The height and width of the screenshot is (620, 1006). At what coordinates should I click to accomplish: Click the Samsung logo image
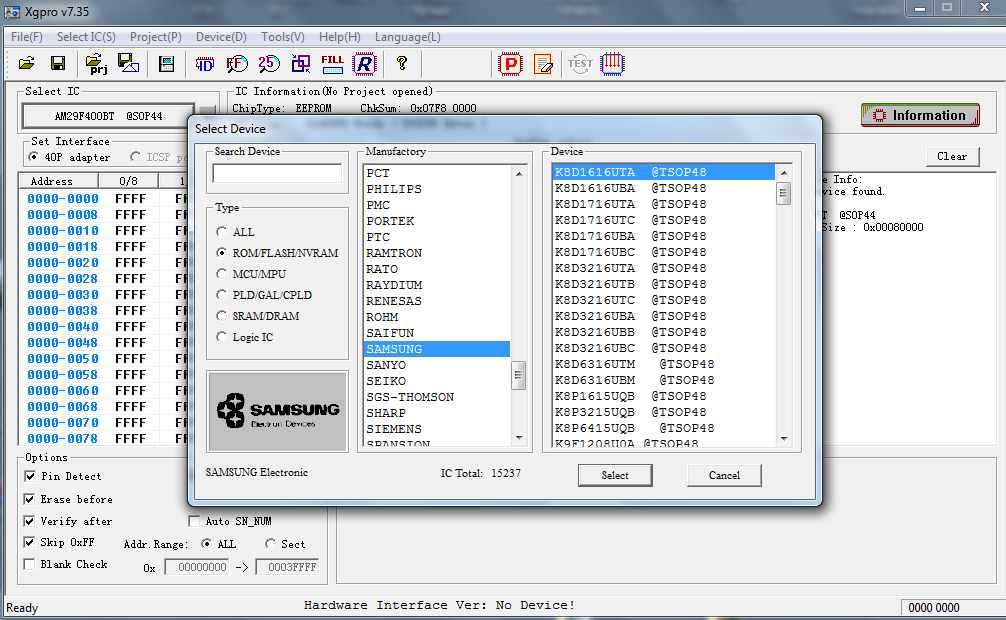(277, 411)
